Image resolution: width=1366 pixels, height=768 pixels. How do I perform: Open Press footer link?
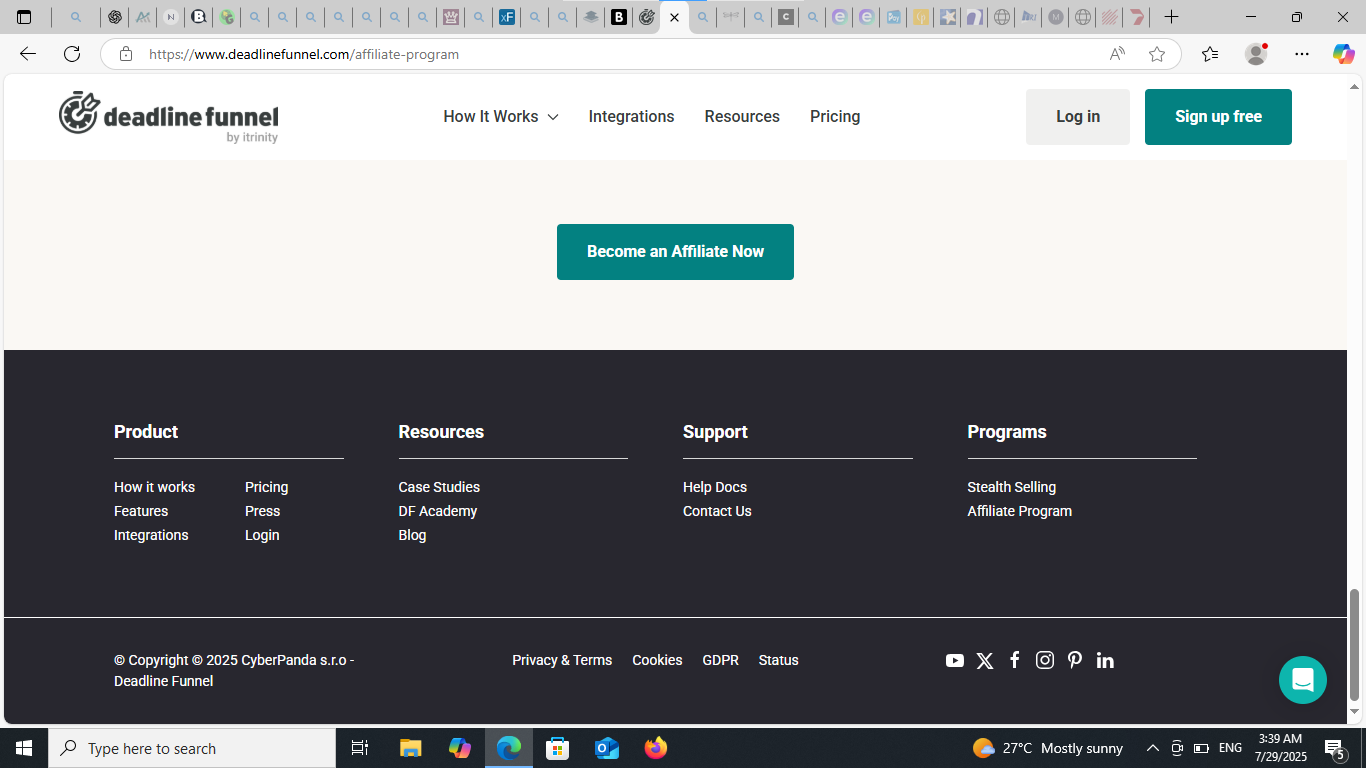click(x=262, y=511)
